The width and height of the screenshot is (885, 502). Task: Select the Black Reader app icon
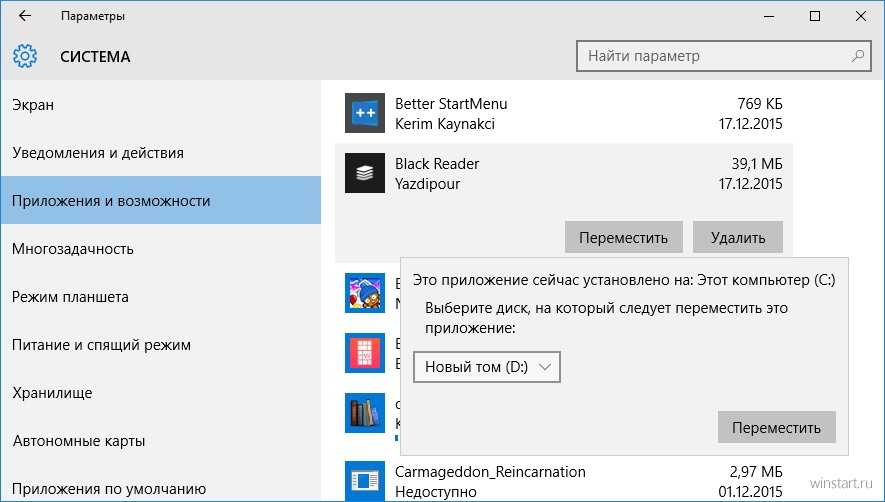(x=365, y=173)
